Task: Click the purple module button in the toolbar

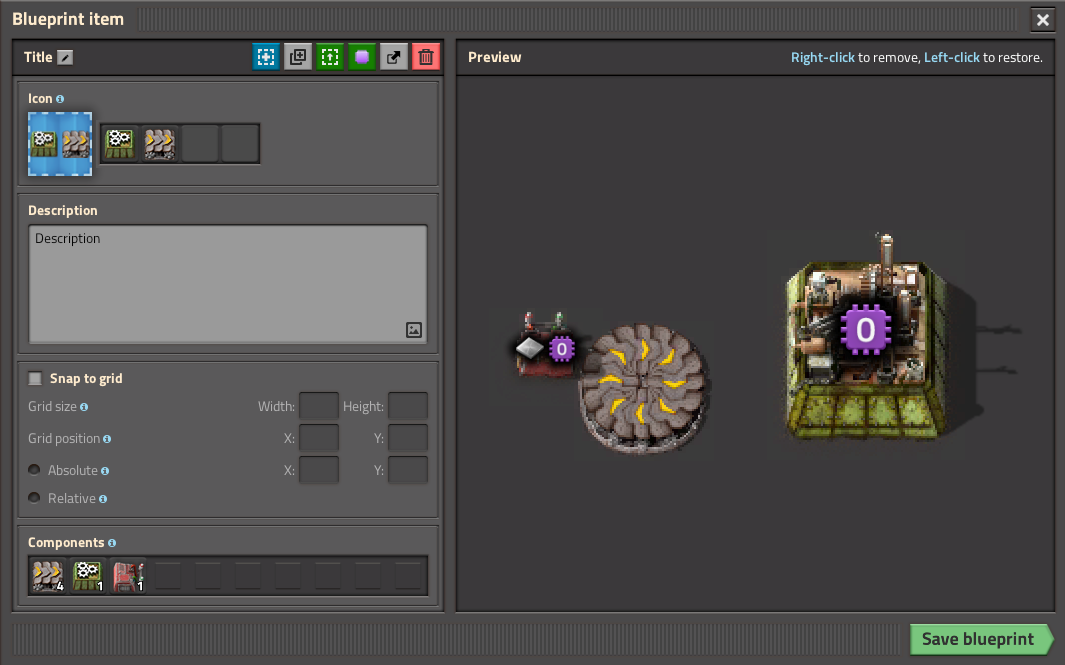Action: (361, 57)
